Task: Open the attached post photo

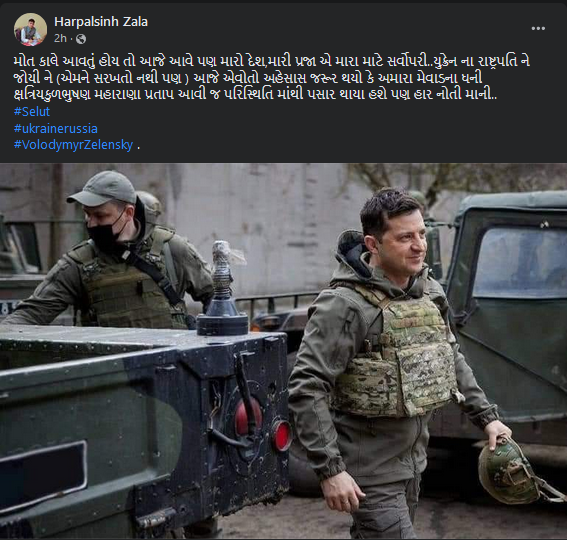Action: pyautogui.click(x=284, y=351)
